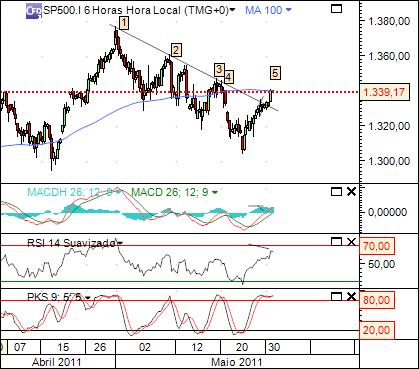Screen dimensions: 419x369
Task: Select the wave marker labeled 3
Action: click(219, 70)
